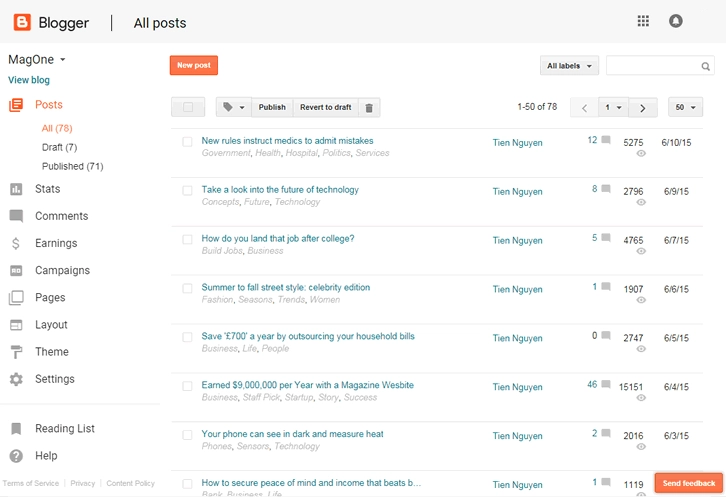Click the Send feedback button
Viewport: 726px width, 497px height.
[688, 483]
